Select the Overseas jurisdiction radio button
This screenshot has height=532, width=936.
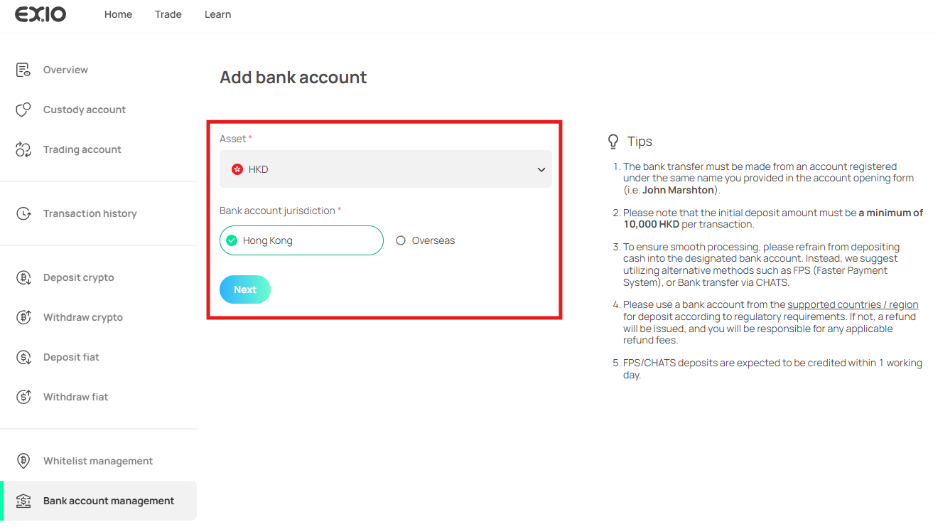401,241
